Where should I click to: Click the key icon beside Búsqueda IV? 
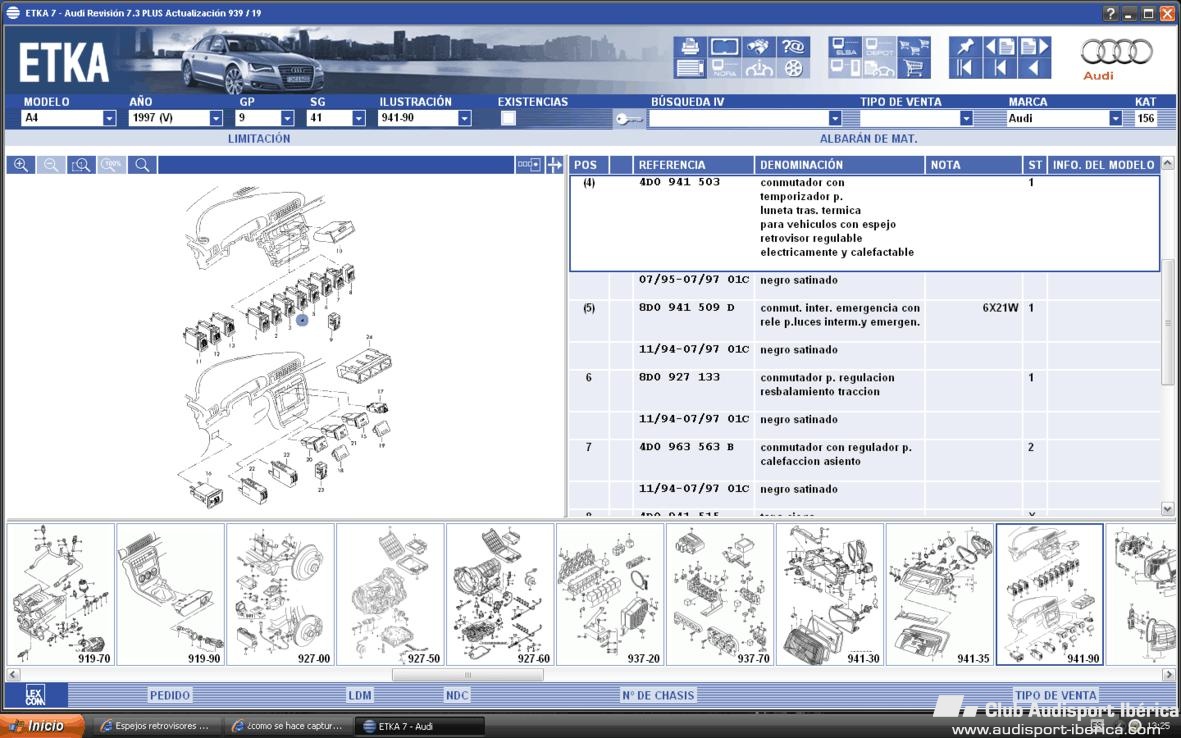(x=628, y=118)
